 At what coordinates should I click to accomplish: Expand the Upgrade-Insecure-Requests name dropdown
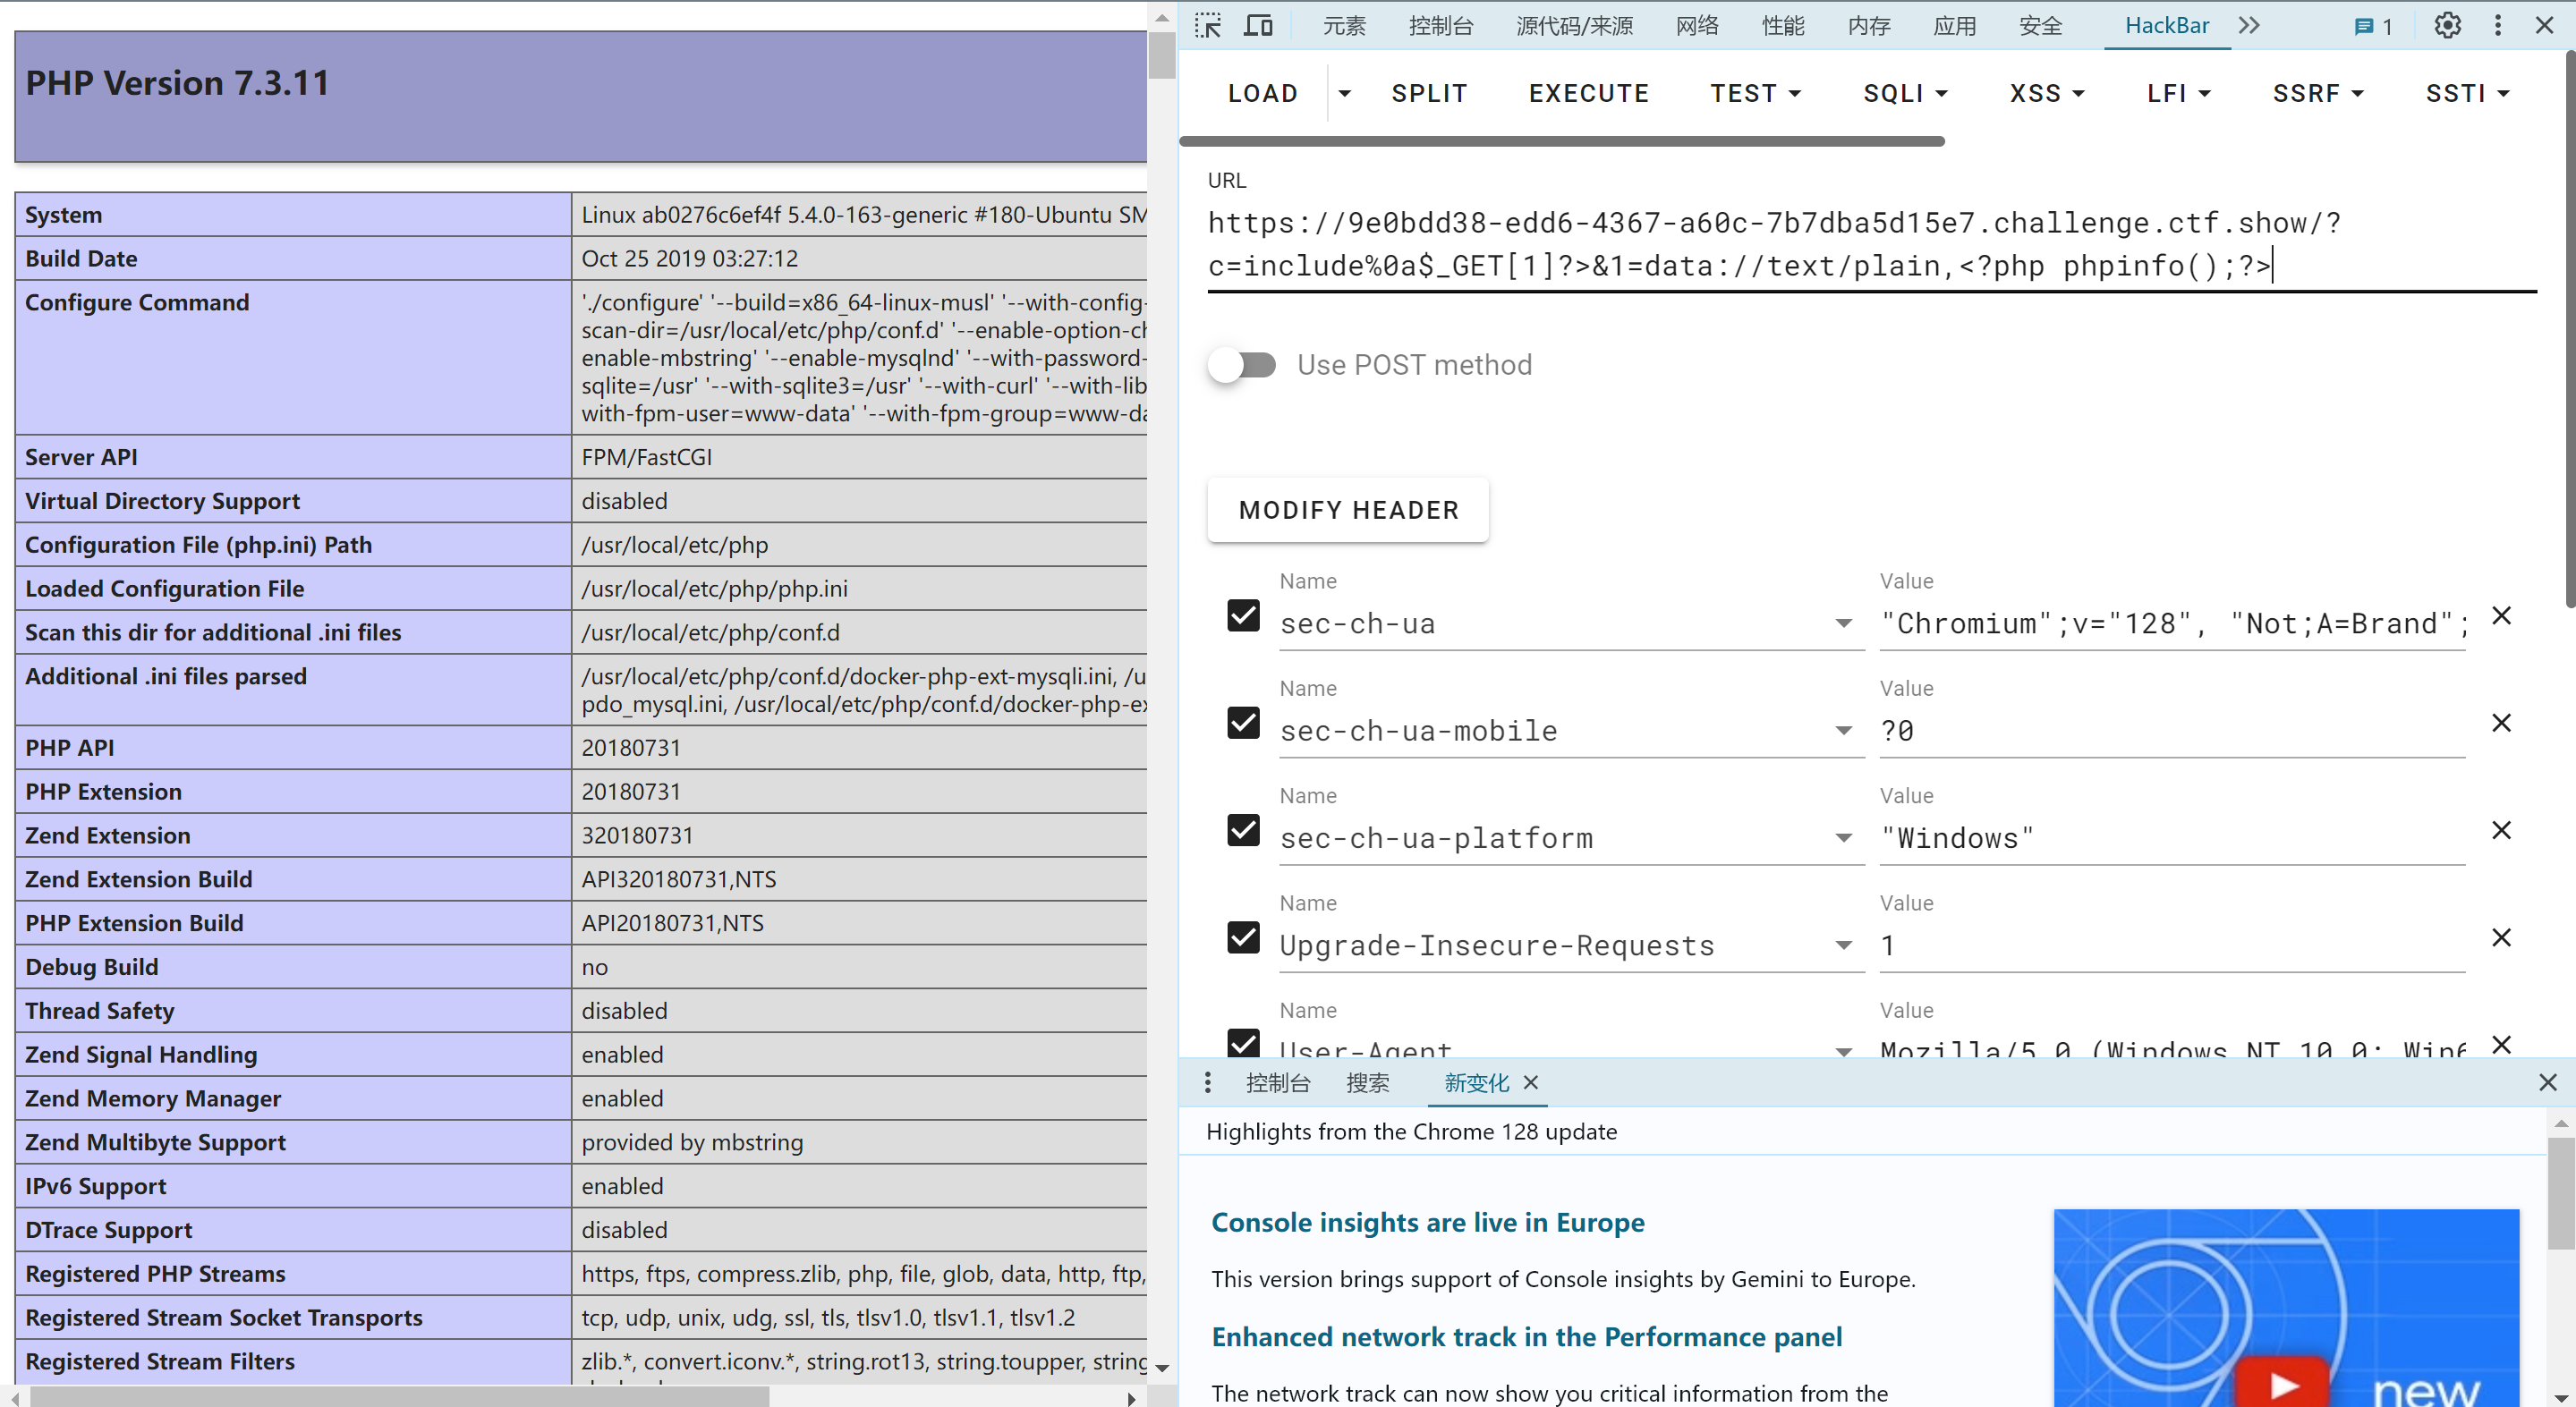point(1843,946)
